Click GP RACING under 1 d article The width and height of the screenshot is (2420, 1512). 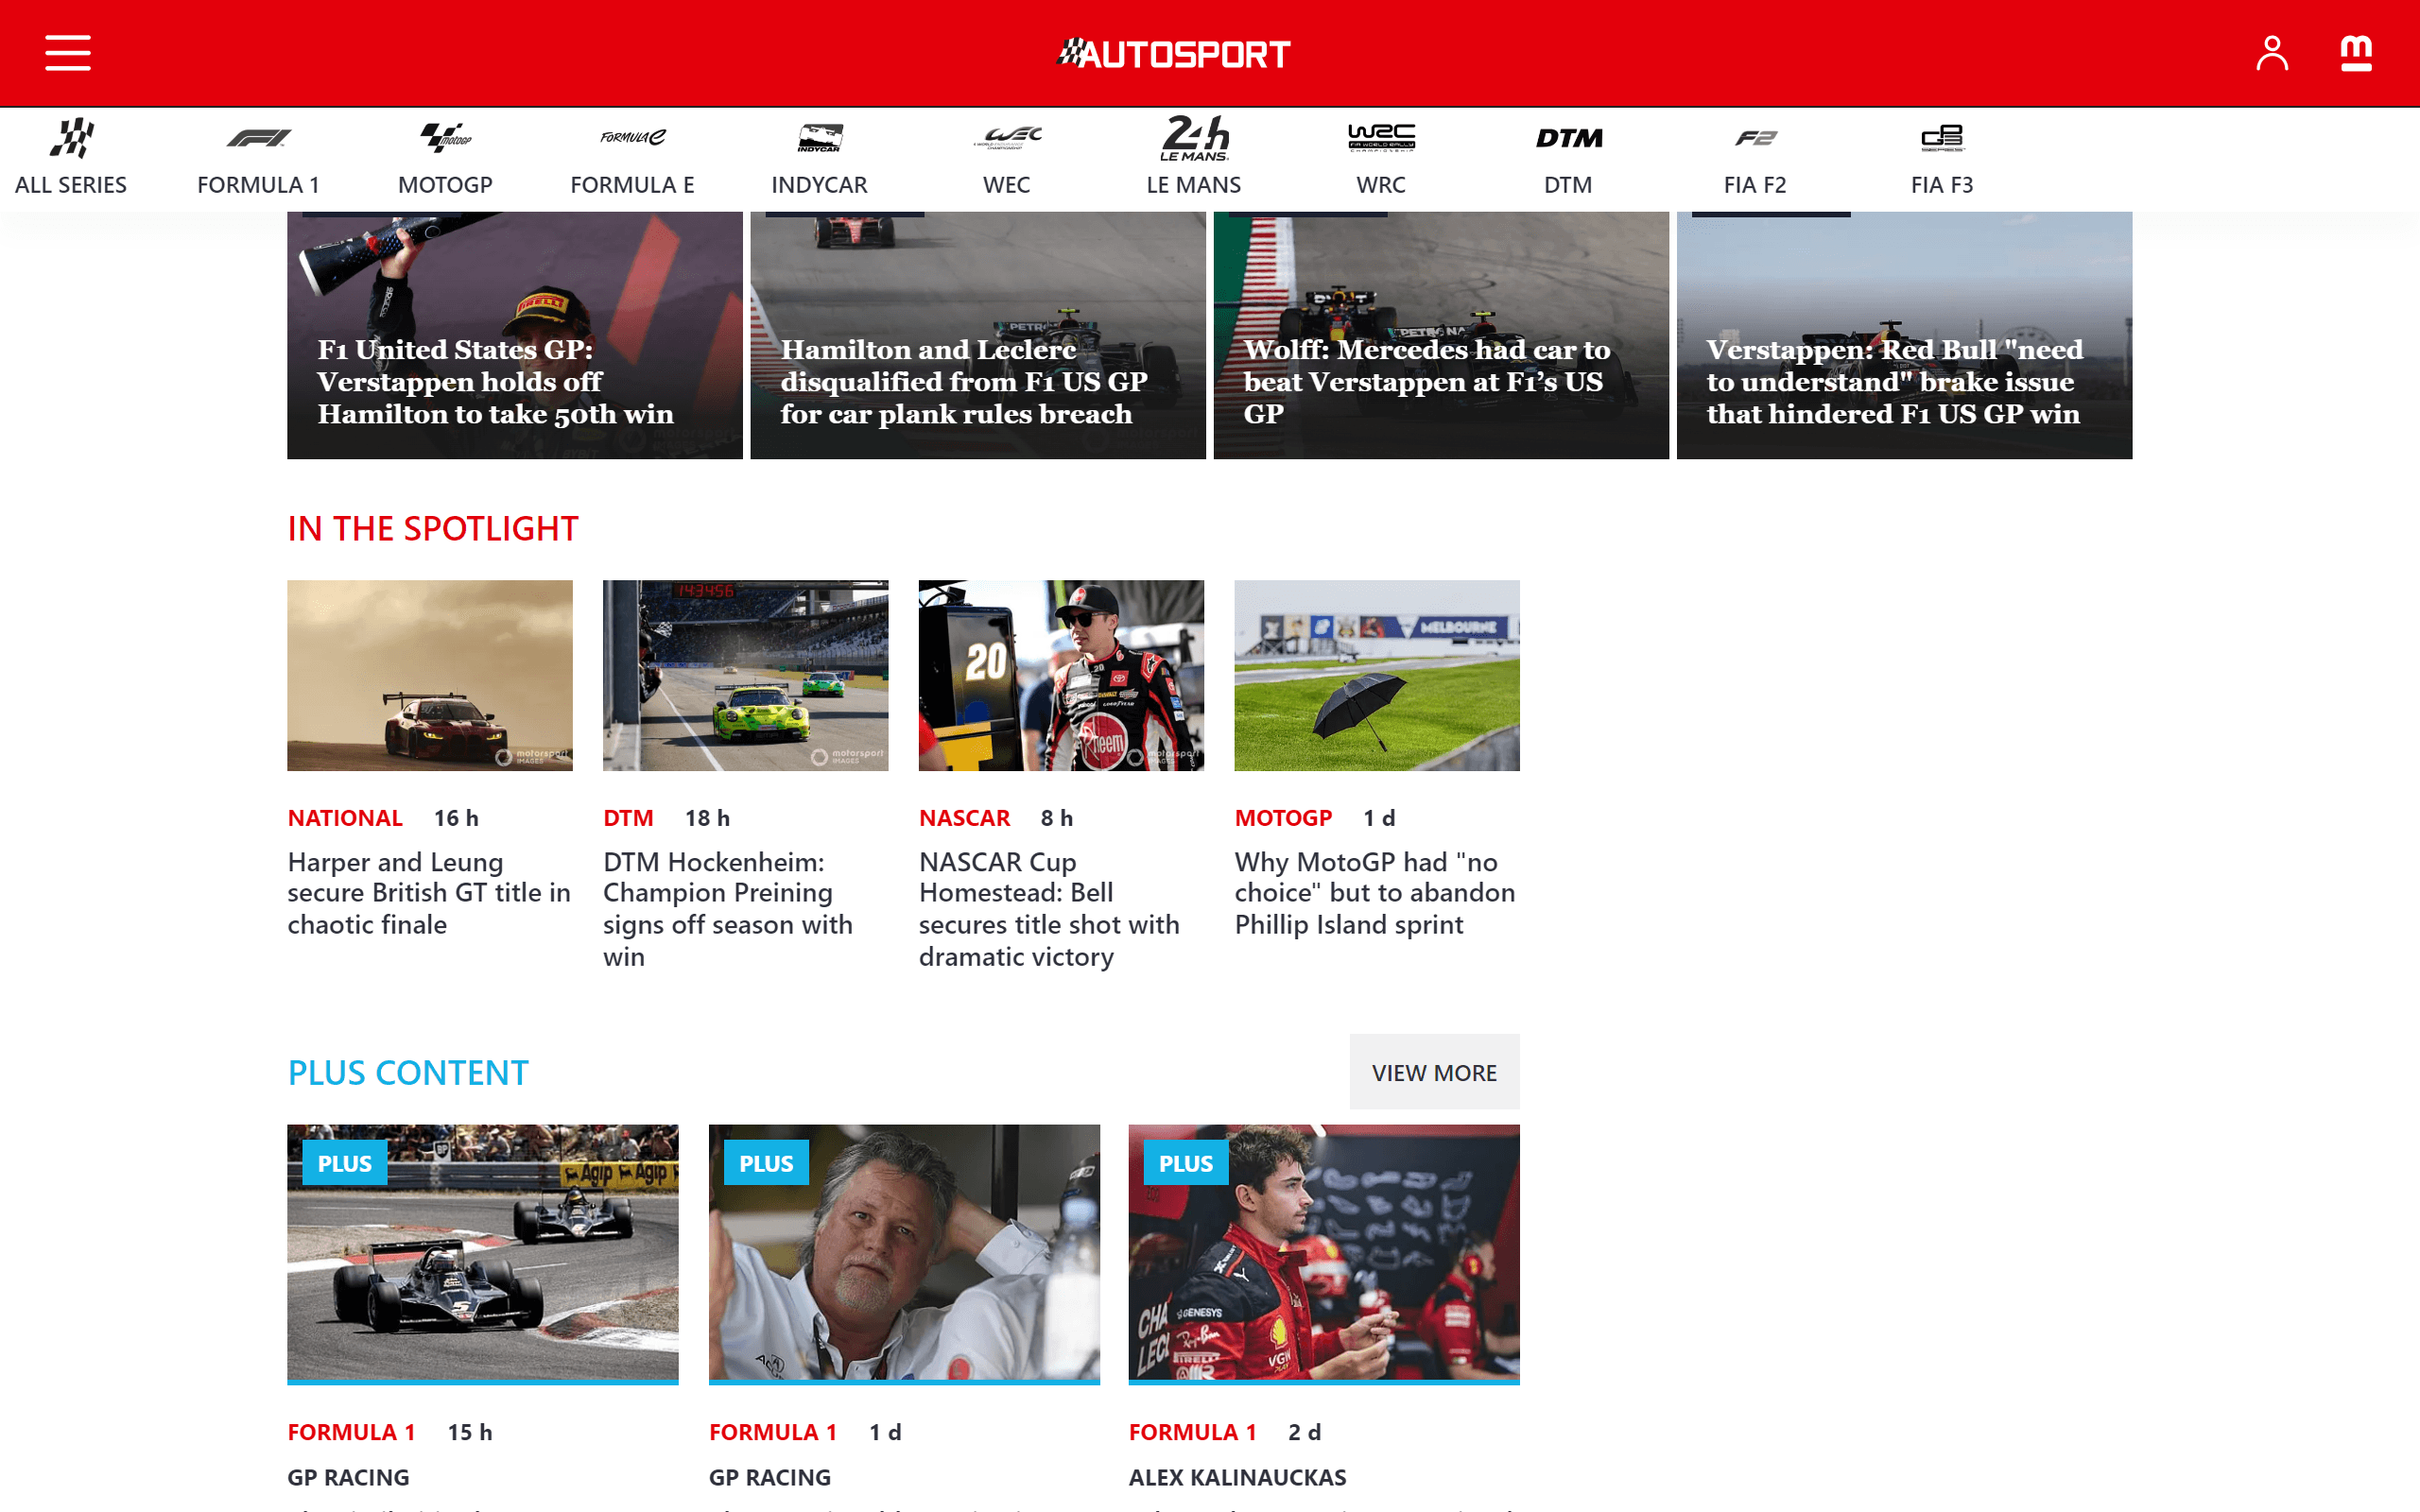point(770,1477)
